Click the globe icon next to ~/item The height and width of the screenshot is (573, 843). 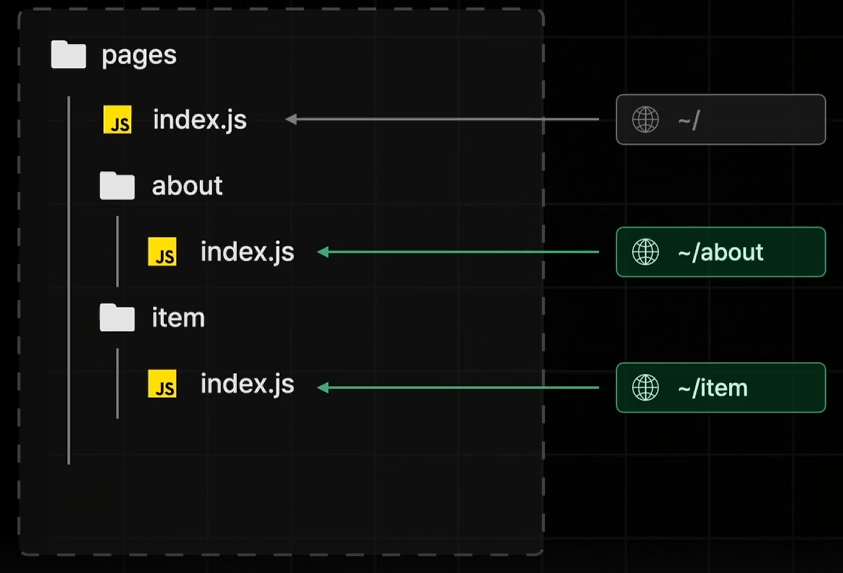(x=645, y=388)
